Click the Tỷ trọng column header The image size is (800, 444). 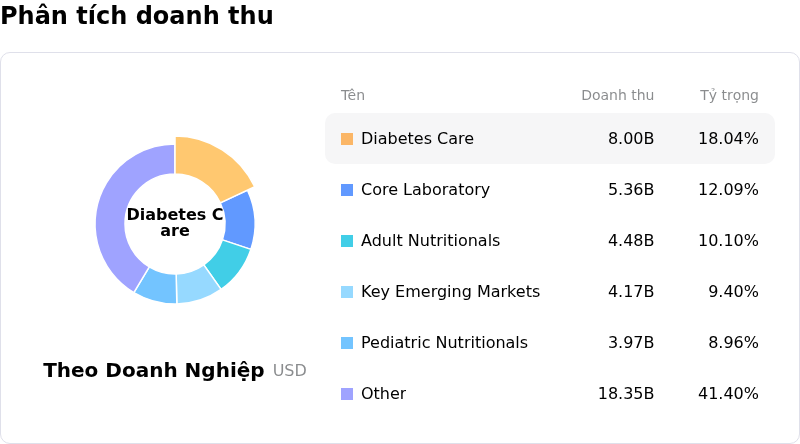click(729, 96)
